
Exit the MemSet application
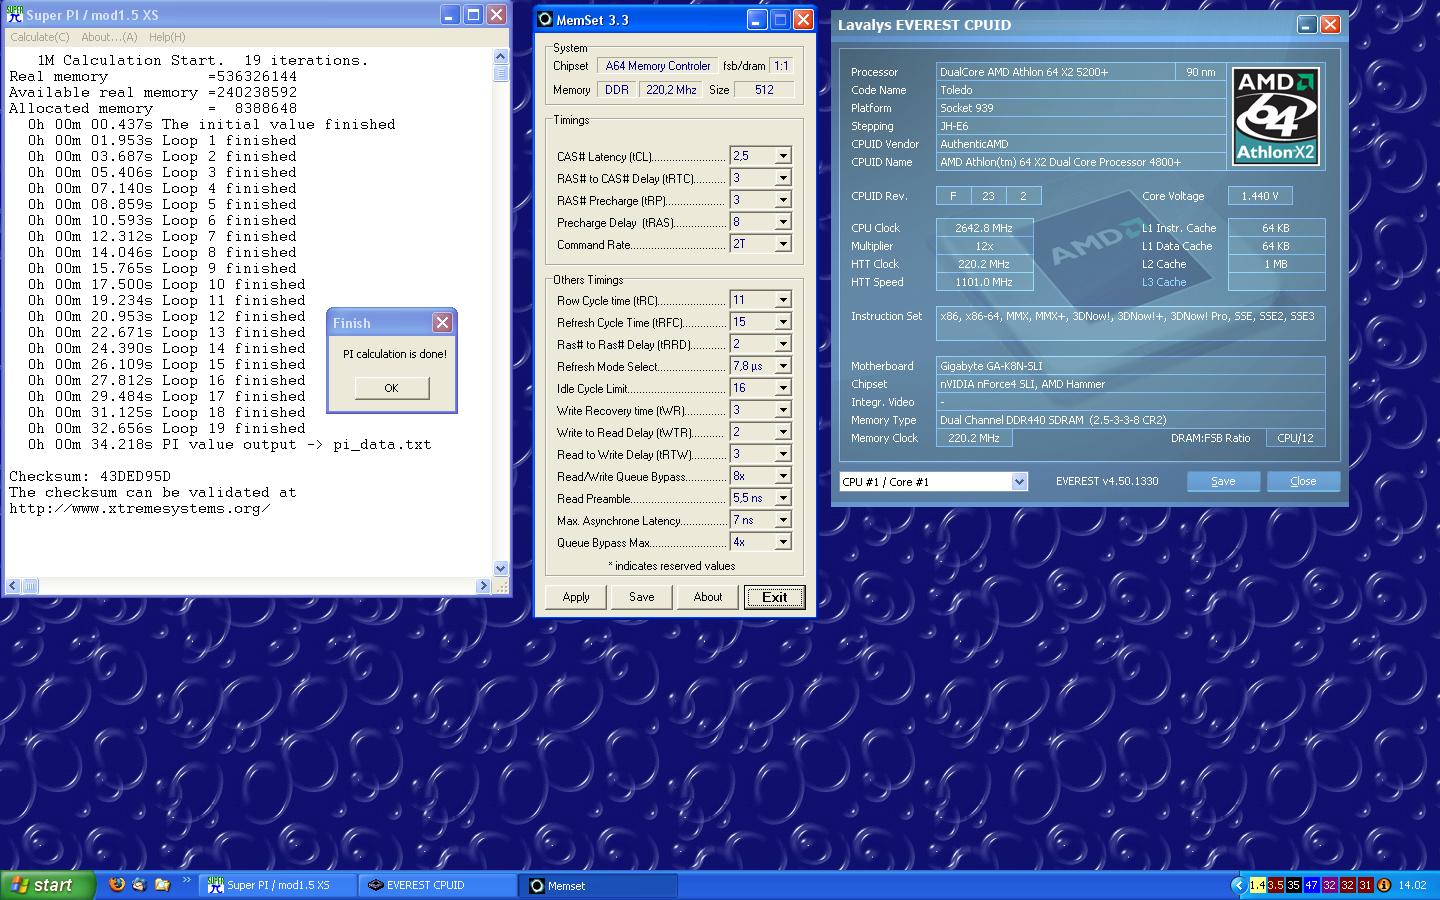pyautogui.click(x=774, y=597)
